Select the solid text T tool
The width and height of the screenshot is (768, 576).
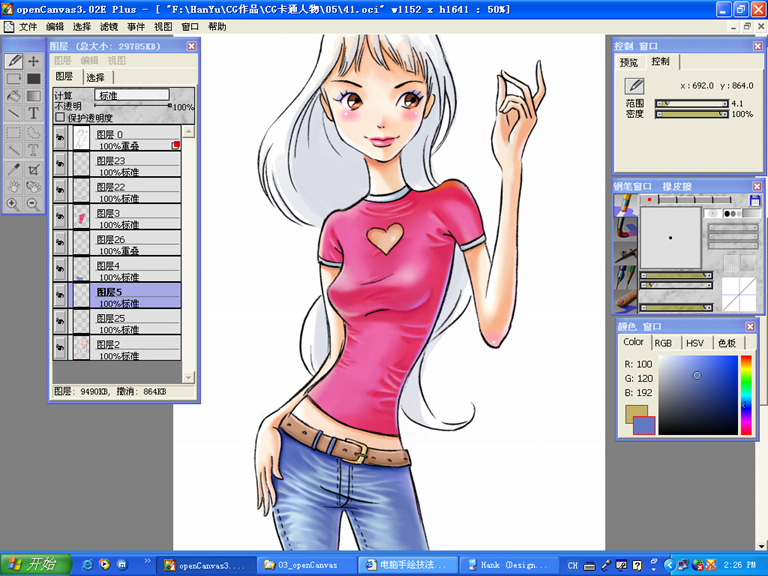click(x=33, y=113)
